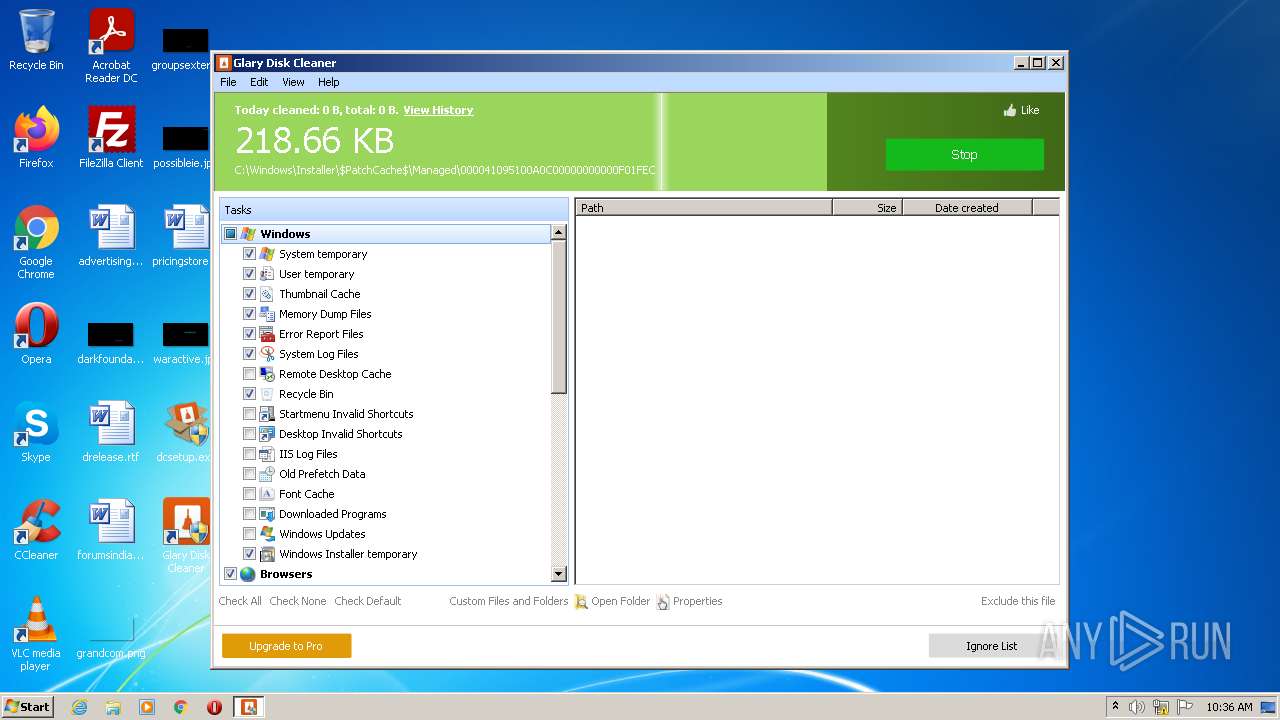Sort by Path column header
This screenshot has height=720, width=1280.
704,208
